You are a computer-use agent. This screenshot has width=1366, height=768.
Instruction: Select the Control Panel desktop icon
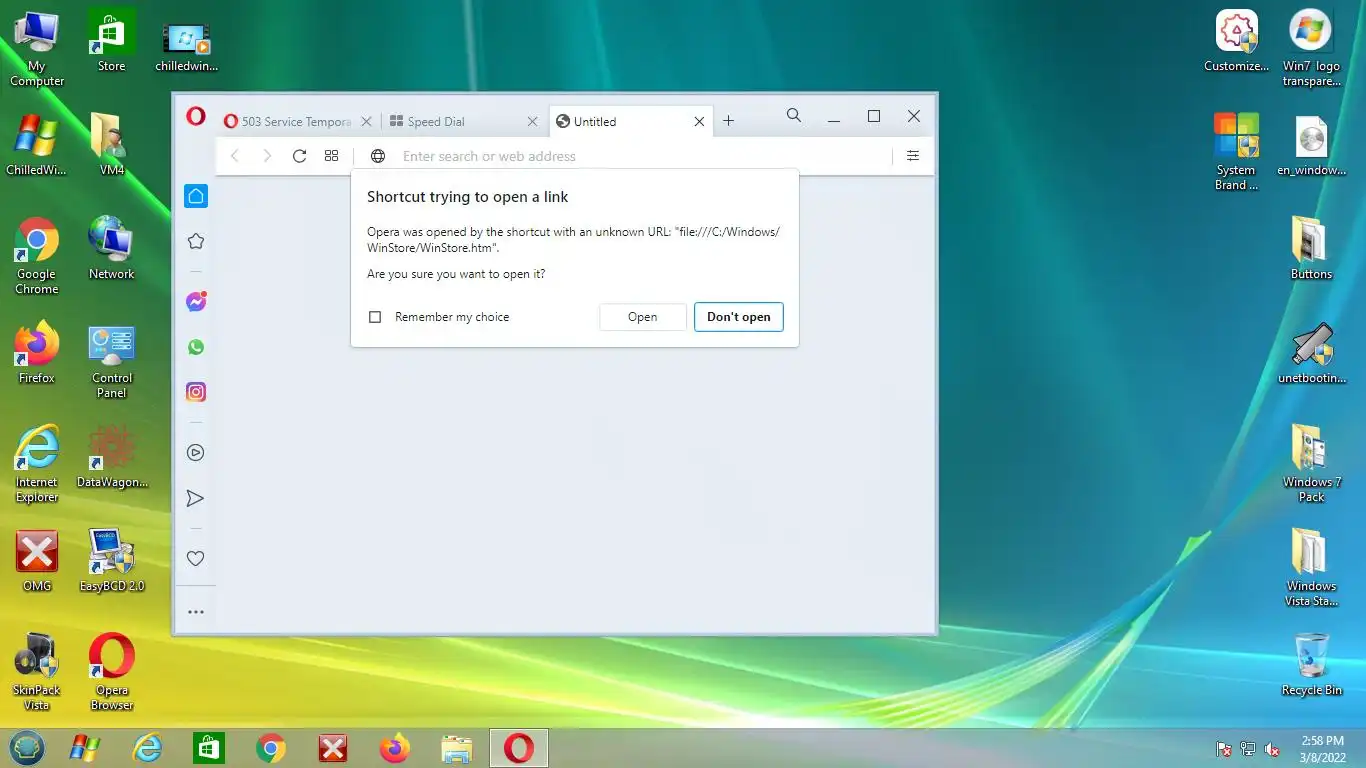tap(112, 361)
